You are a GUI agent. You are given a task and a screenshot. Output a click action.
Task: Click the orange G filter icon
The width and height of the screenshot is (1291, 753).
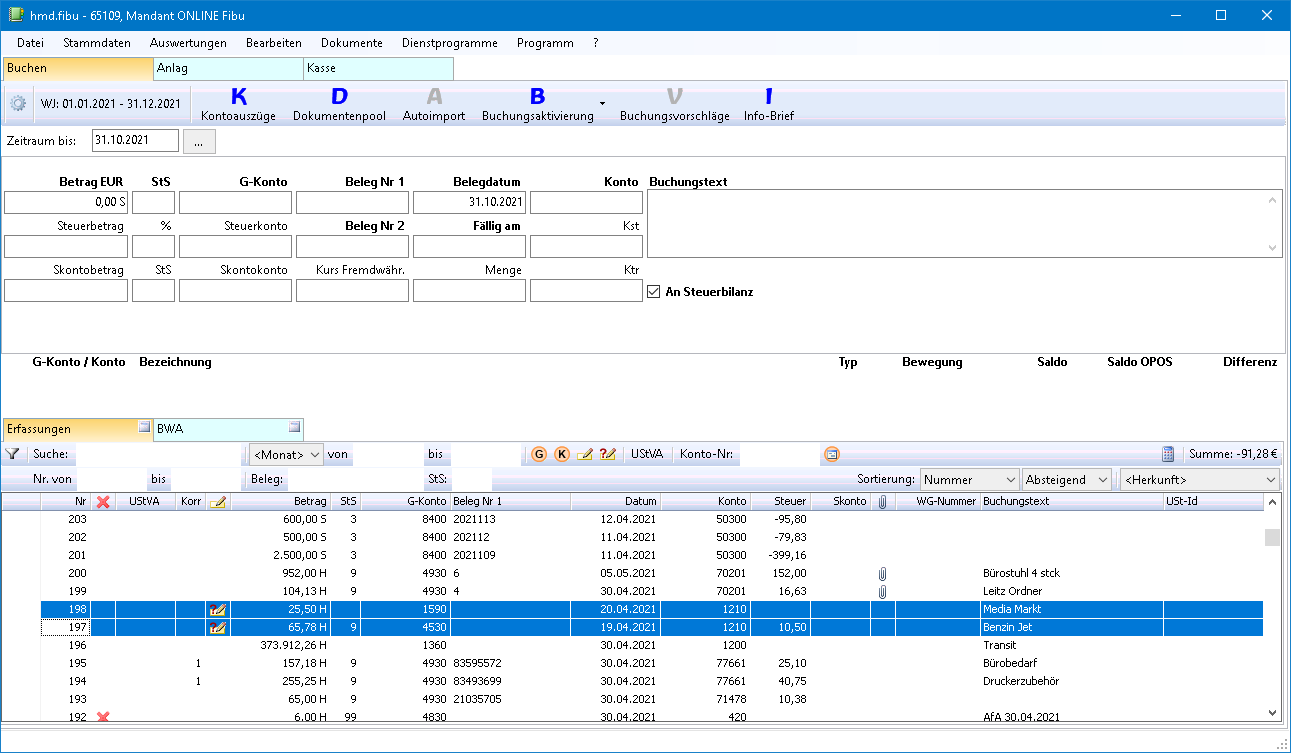click(x=540, y=454)
